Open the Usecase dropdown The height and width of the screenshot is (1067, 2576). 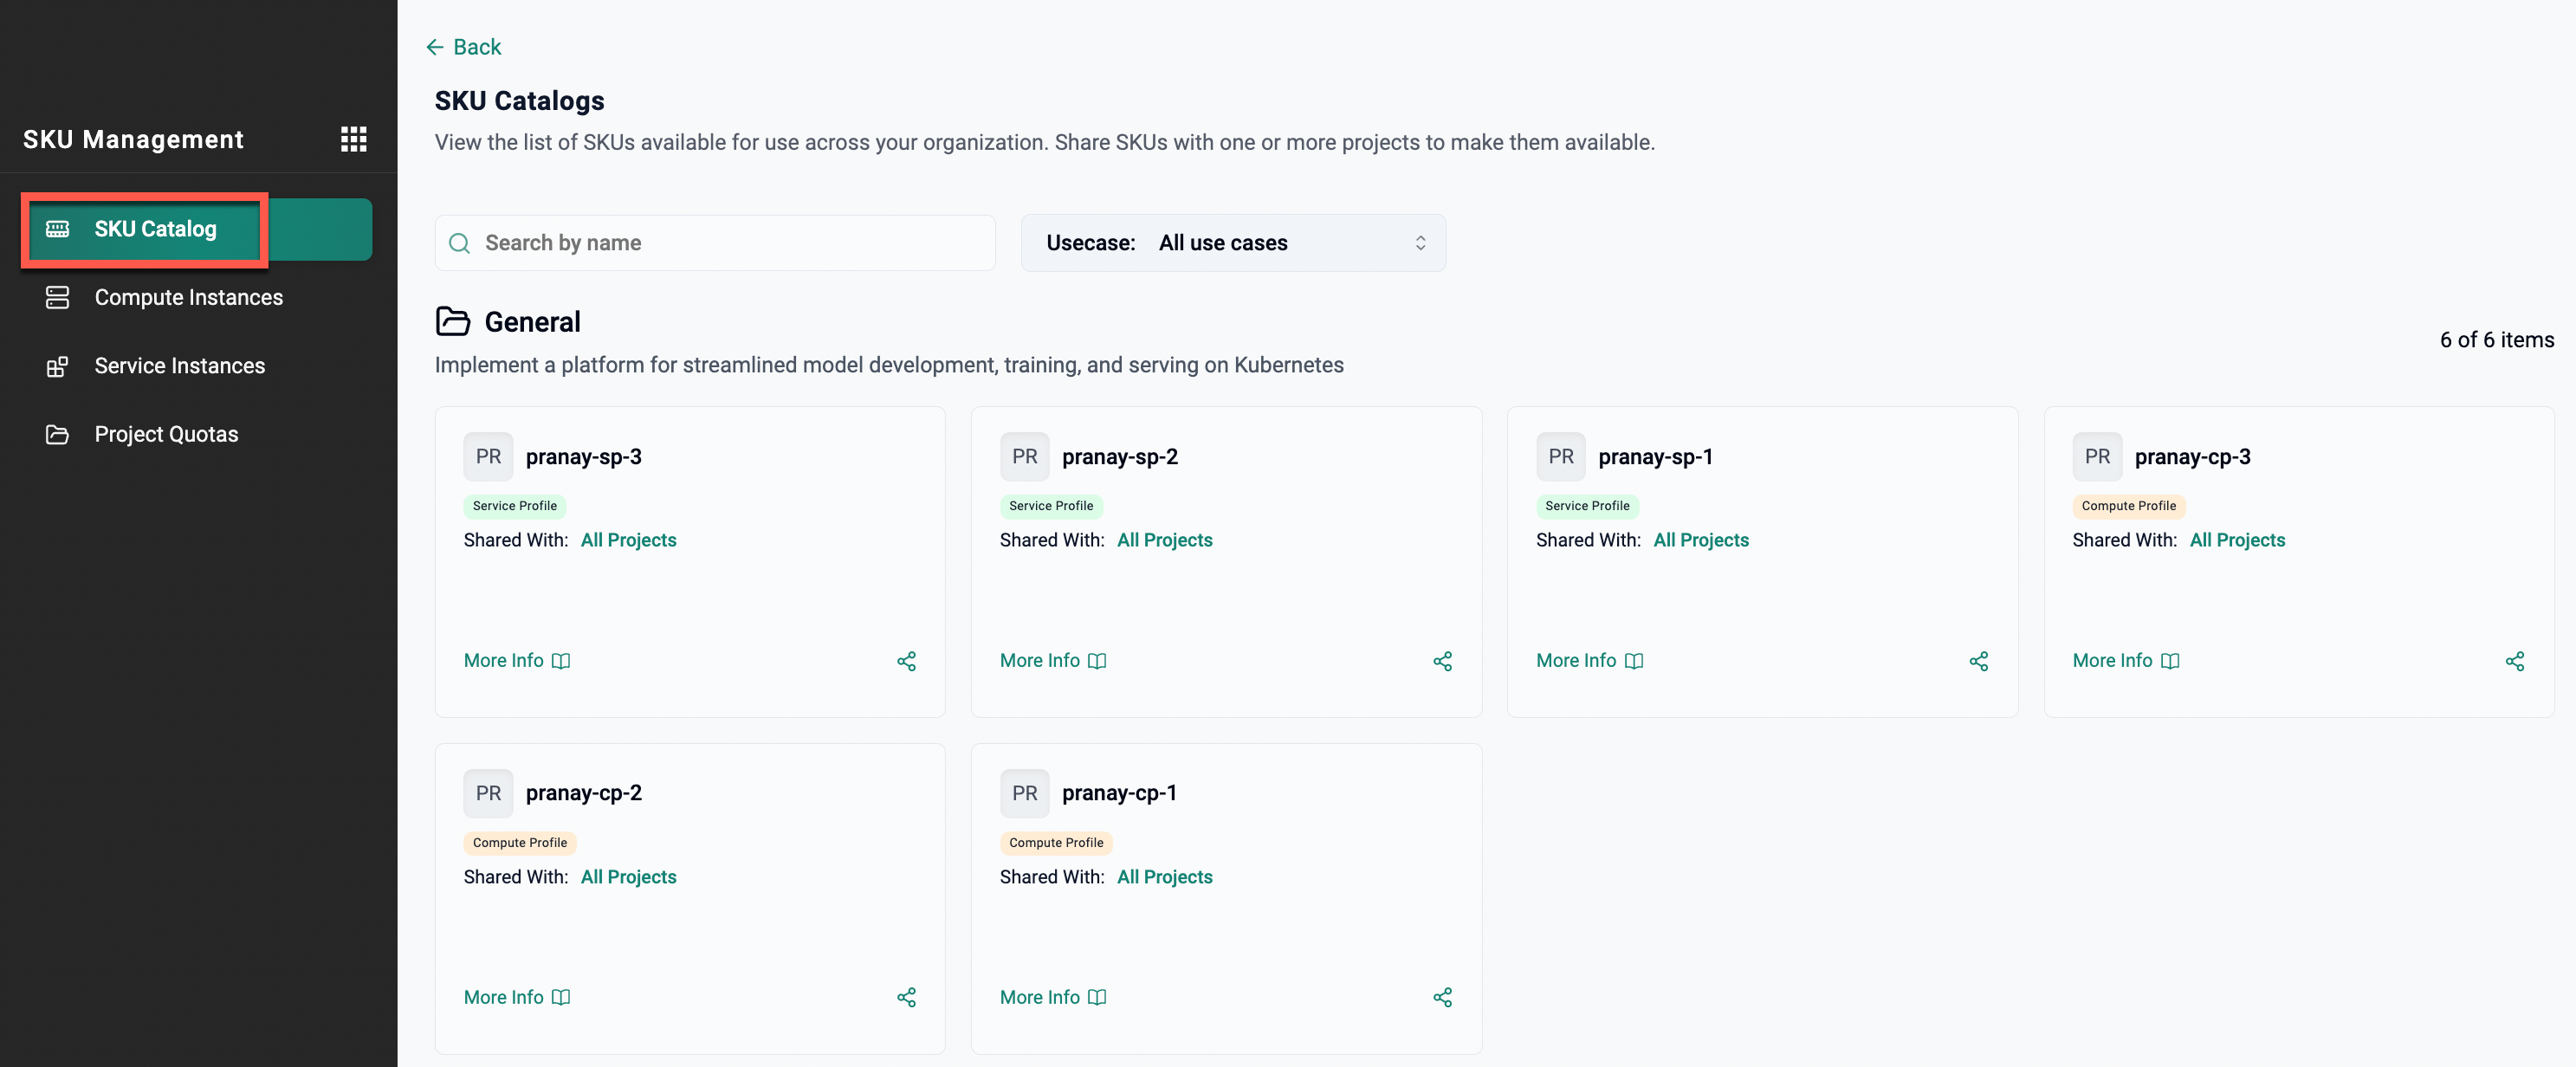pyautogui.click(x=1232, y=243)
